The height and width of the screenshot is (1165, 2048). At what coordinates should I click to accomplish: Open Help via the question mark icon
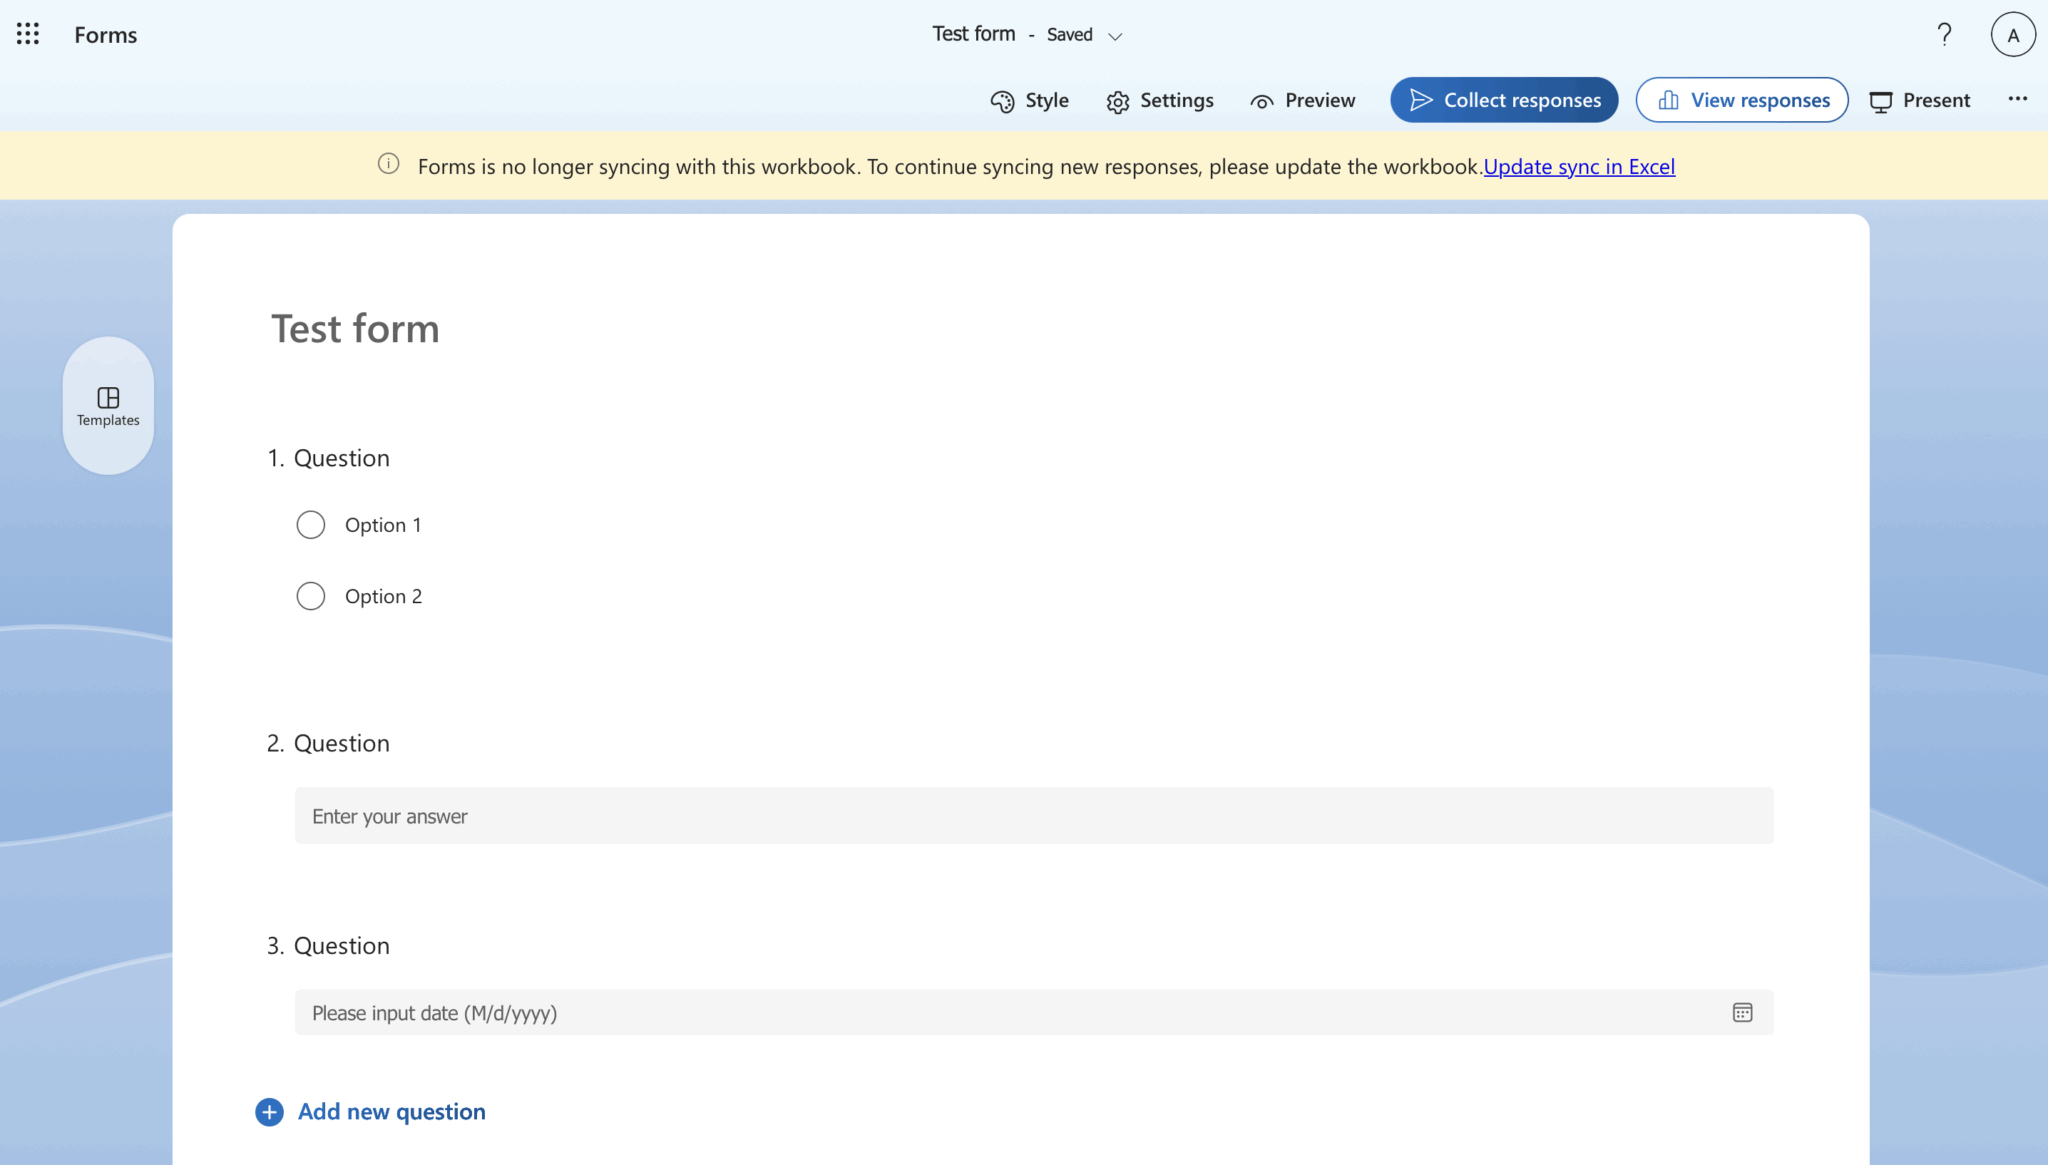(x=1943, y=33)
